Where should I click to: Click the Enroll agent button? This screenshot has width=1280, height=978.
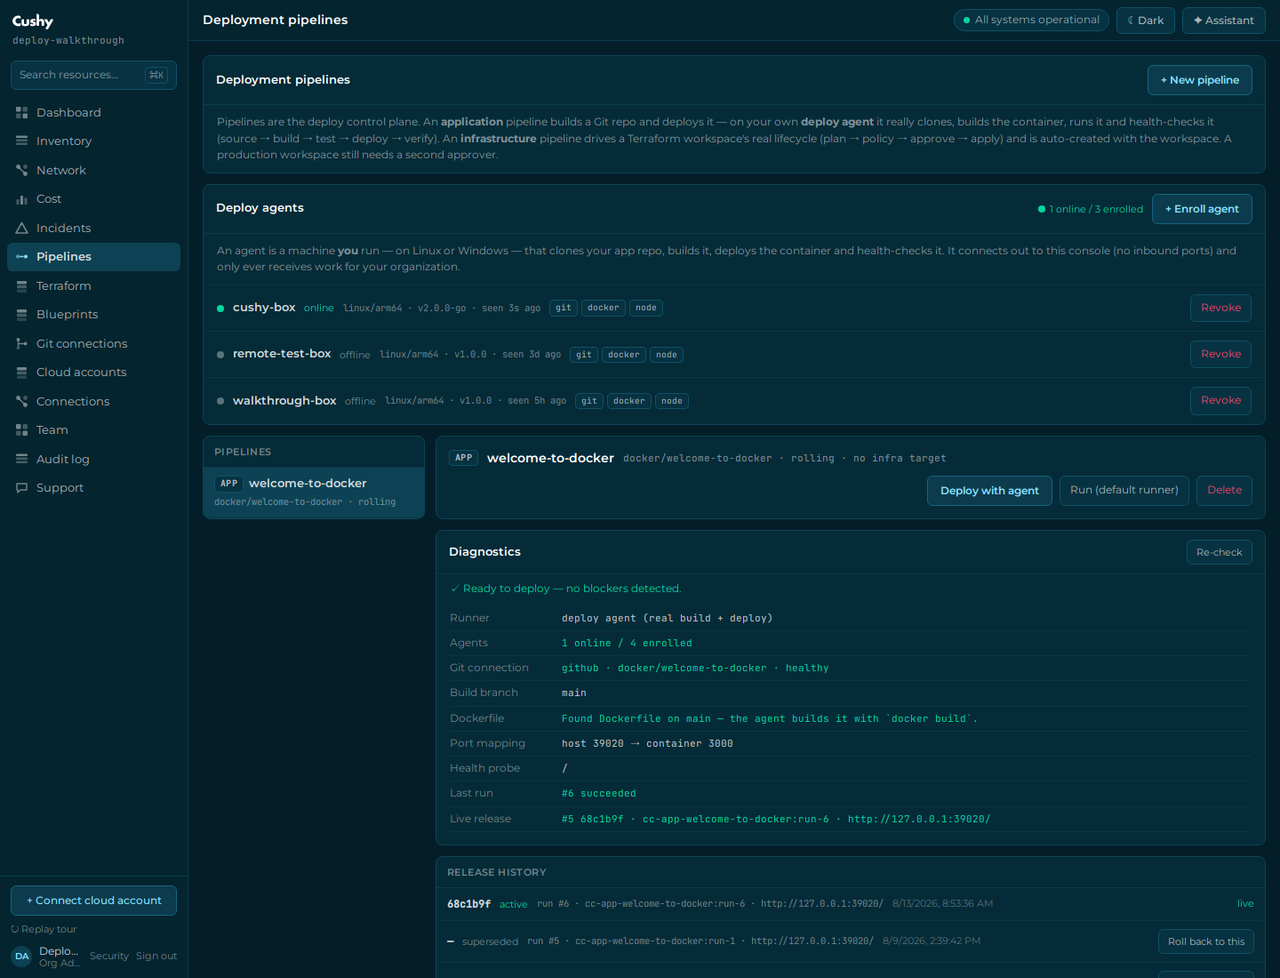(1202, 209)
